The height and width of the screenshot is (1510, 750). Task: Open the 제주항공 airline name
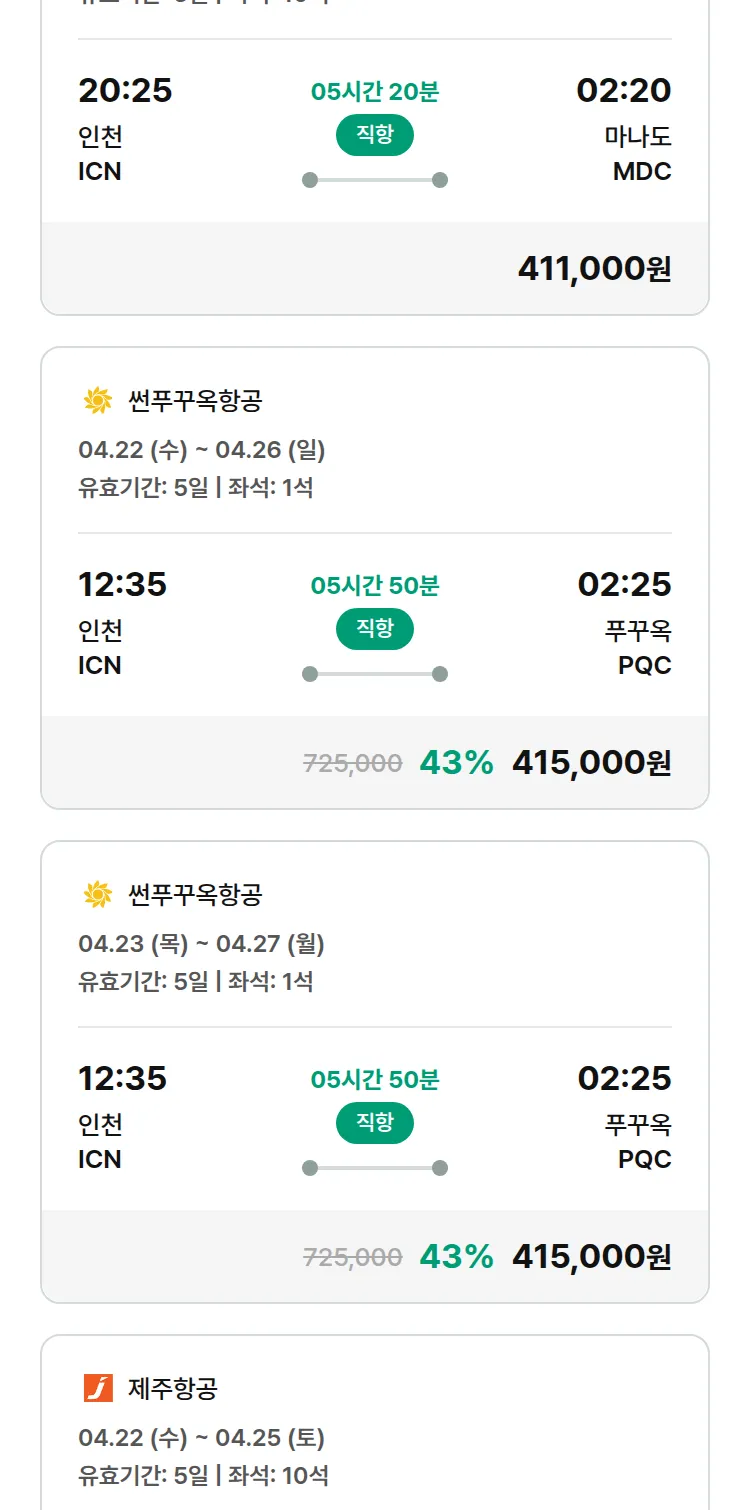click(x=173, y=1388)
